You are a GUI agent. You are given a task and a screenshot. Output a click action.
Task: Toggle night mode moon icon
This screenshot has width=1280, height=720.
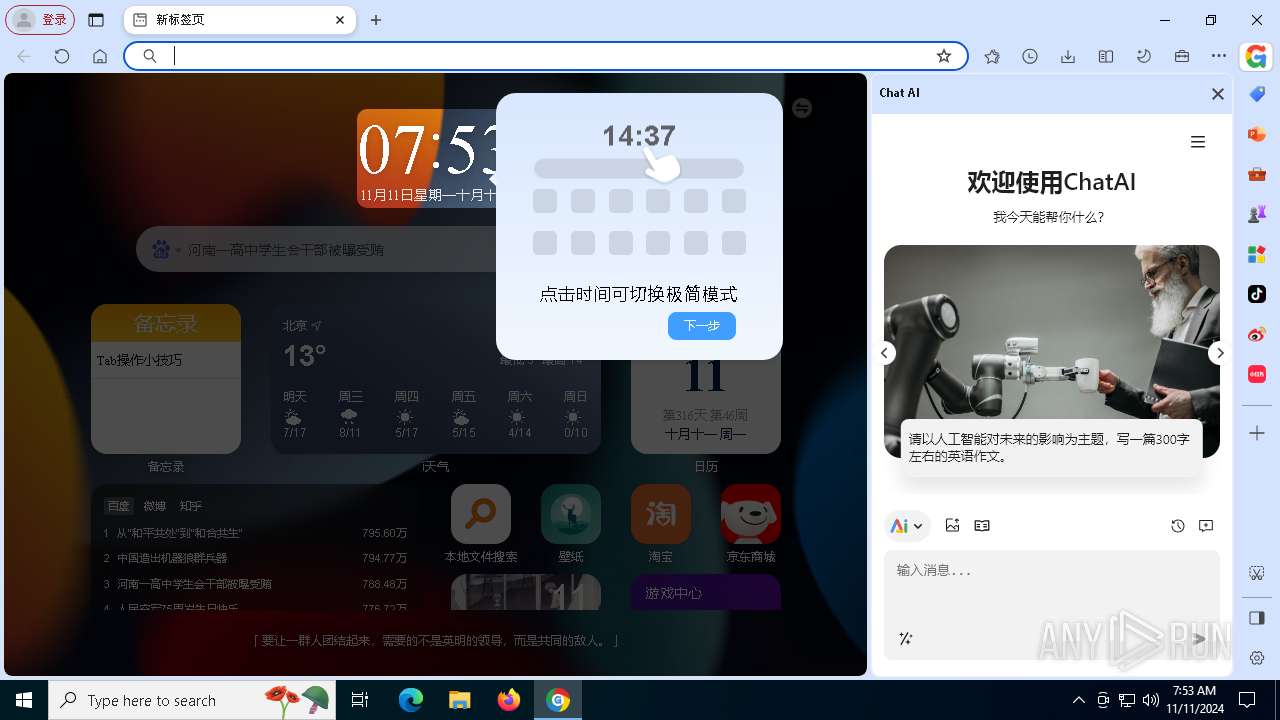[x=1144, y=57]
